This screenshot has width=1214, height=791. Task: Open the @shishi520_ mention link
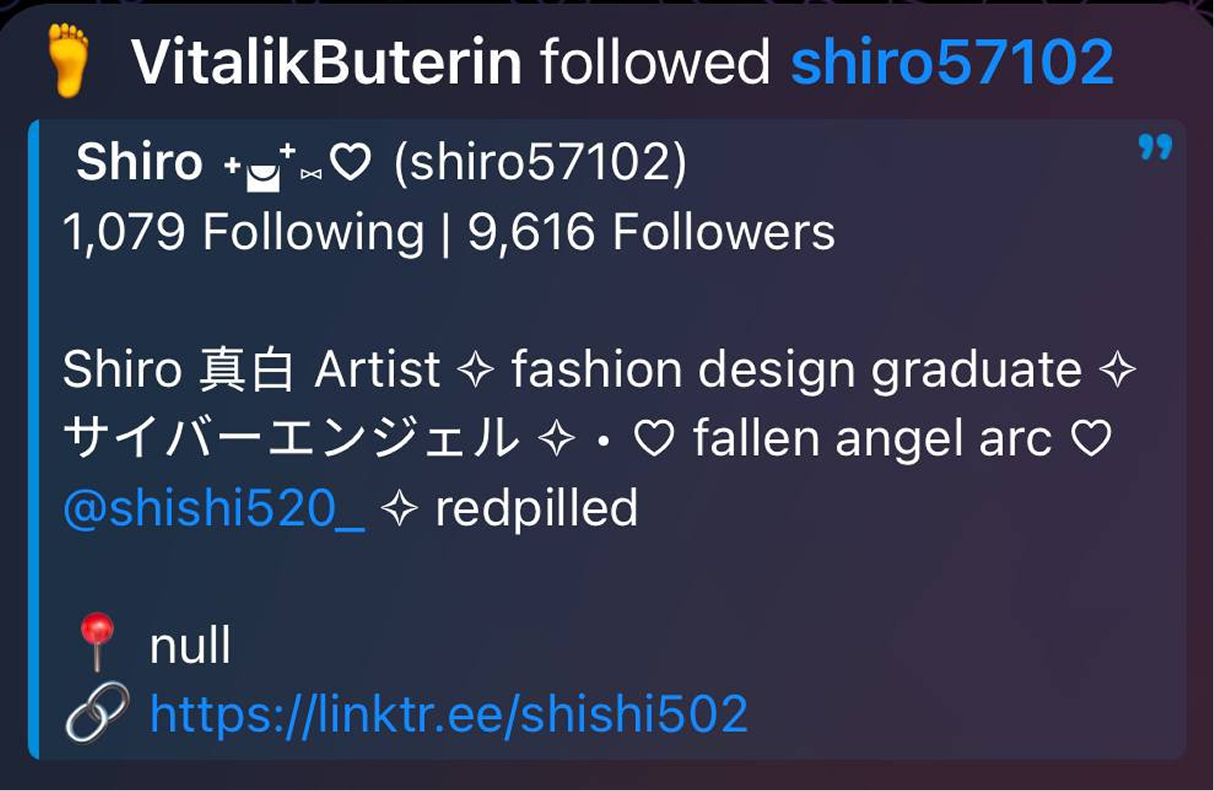pyautogui.click(x=214, y=510)
